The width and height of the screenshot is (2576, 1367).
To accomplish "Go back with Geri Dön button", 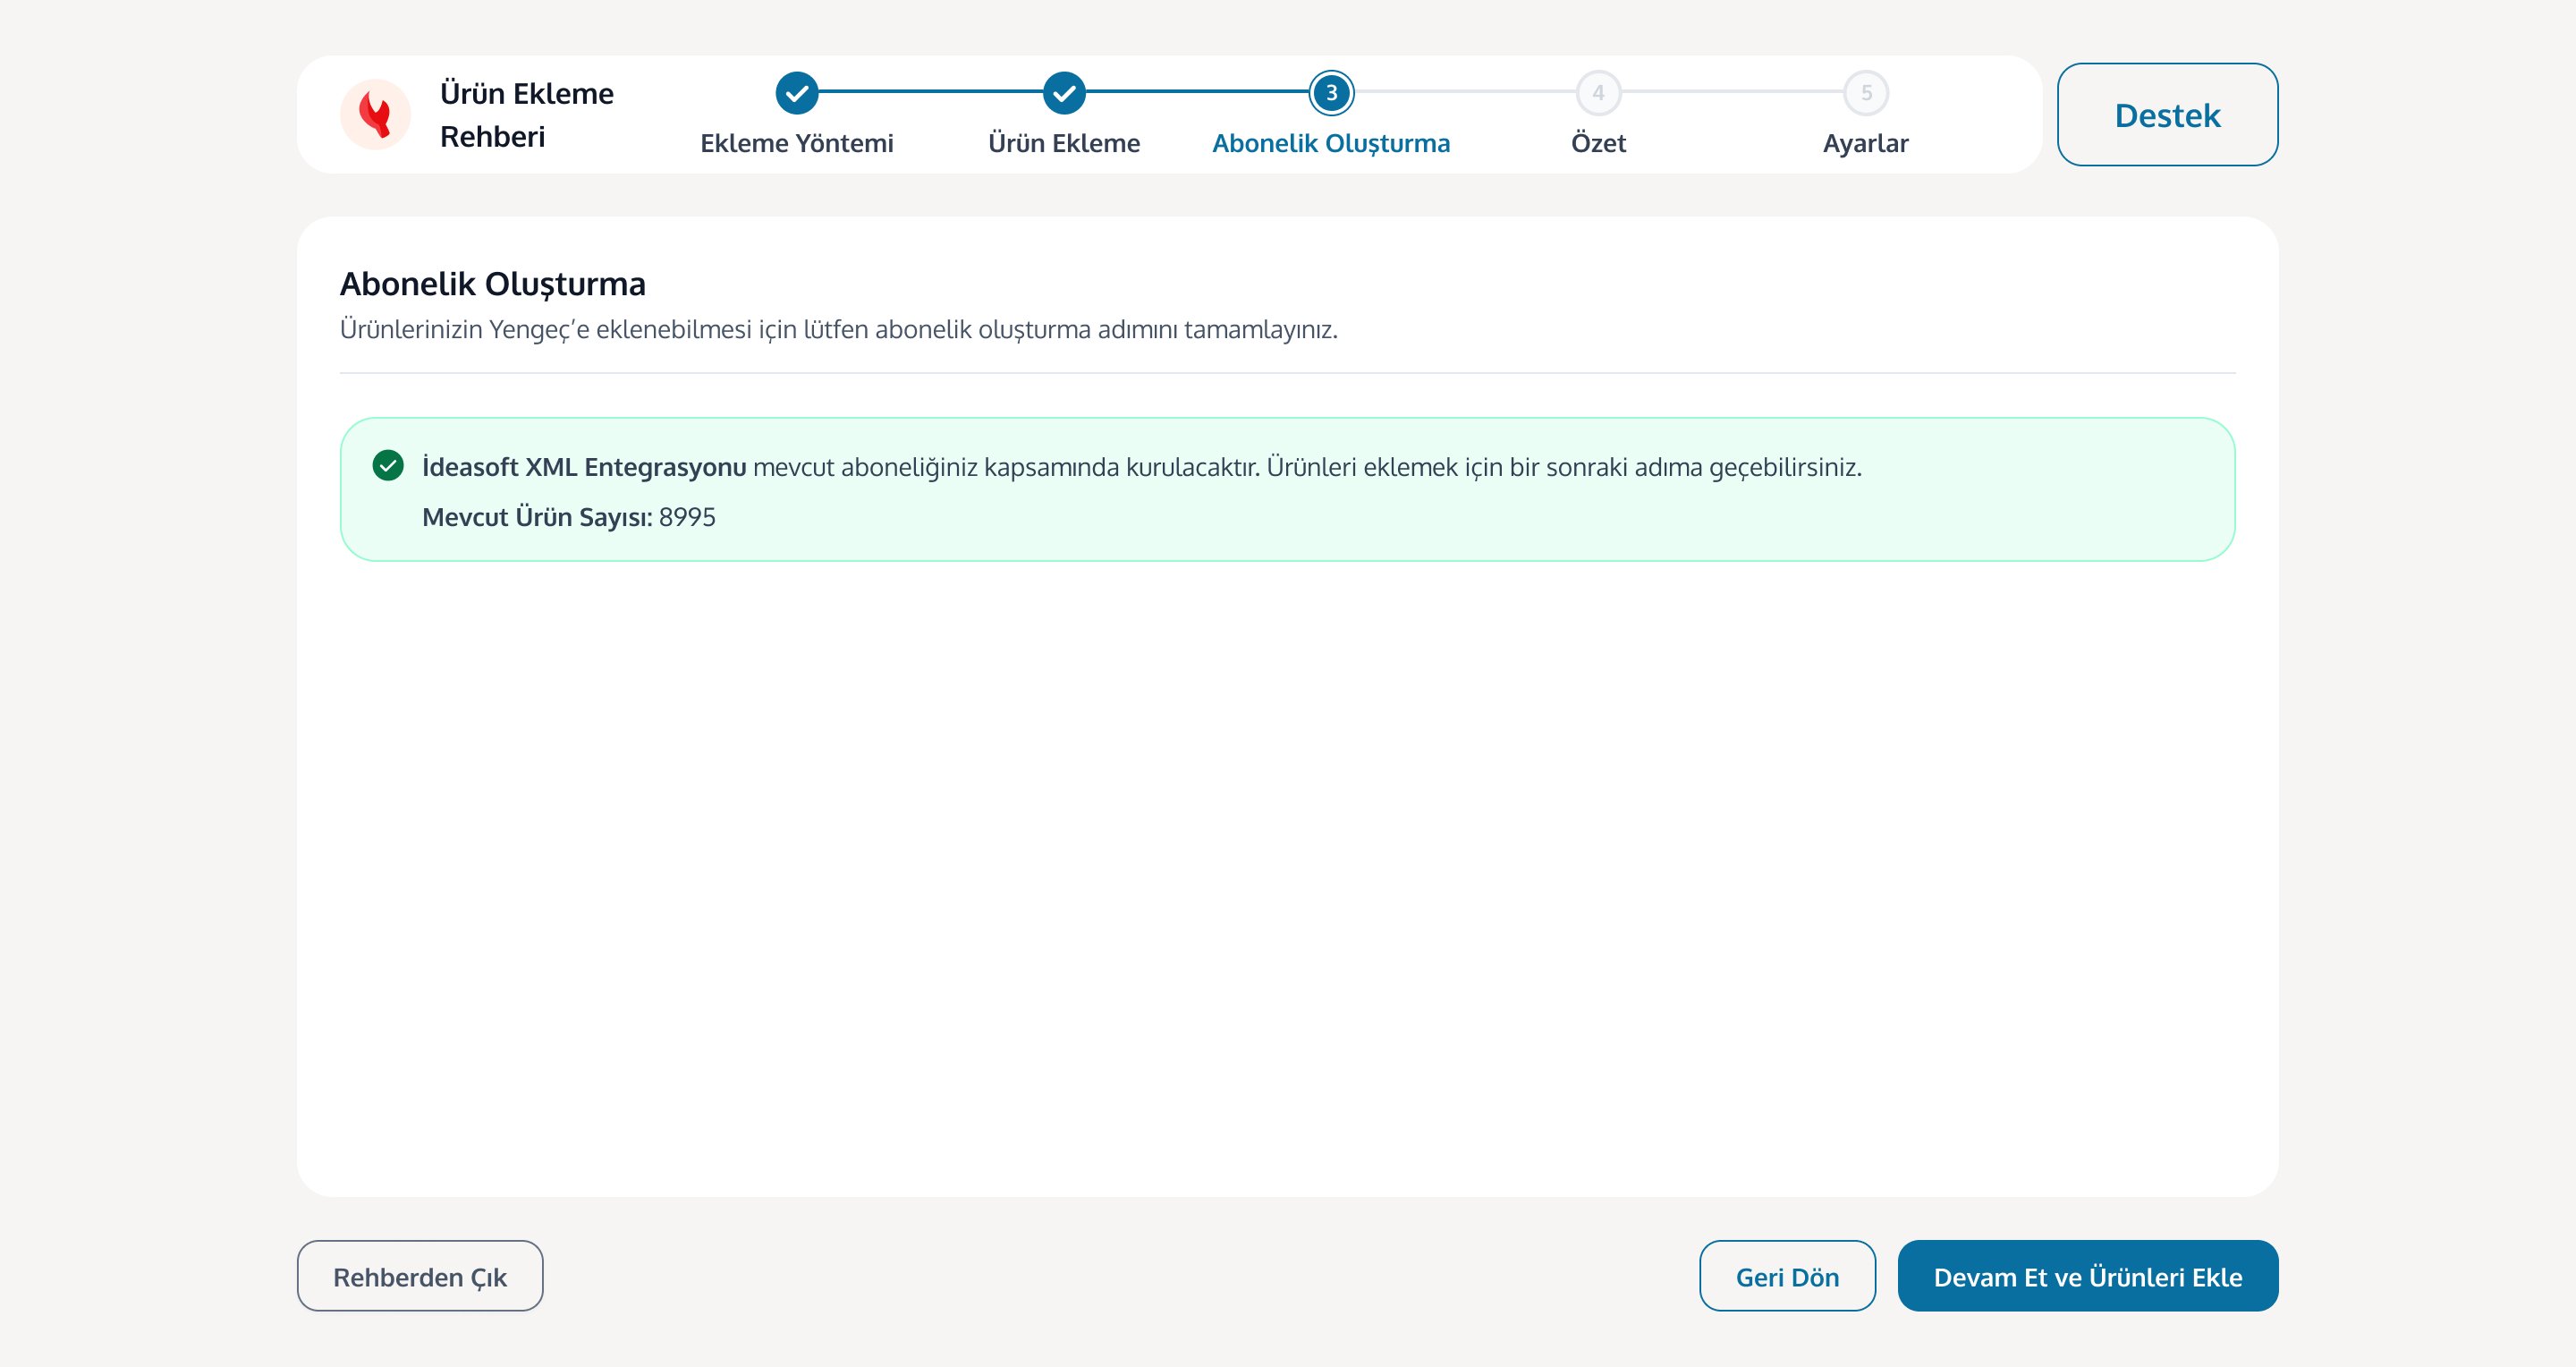I will click(1787, 1276).
